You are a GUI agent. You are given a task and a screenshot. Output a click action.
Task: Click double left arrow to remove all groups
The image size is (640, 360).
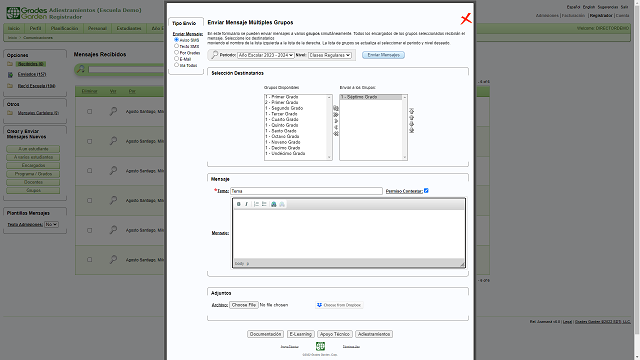[x=336, y=134]
